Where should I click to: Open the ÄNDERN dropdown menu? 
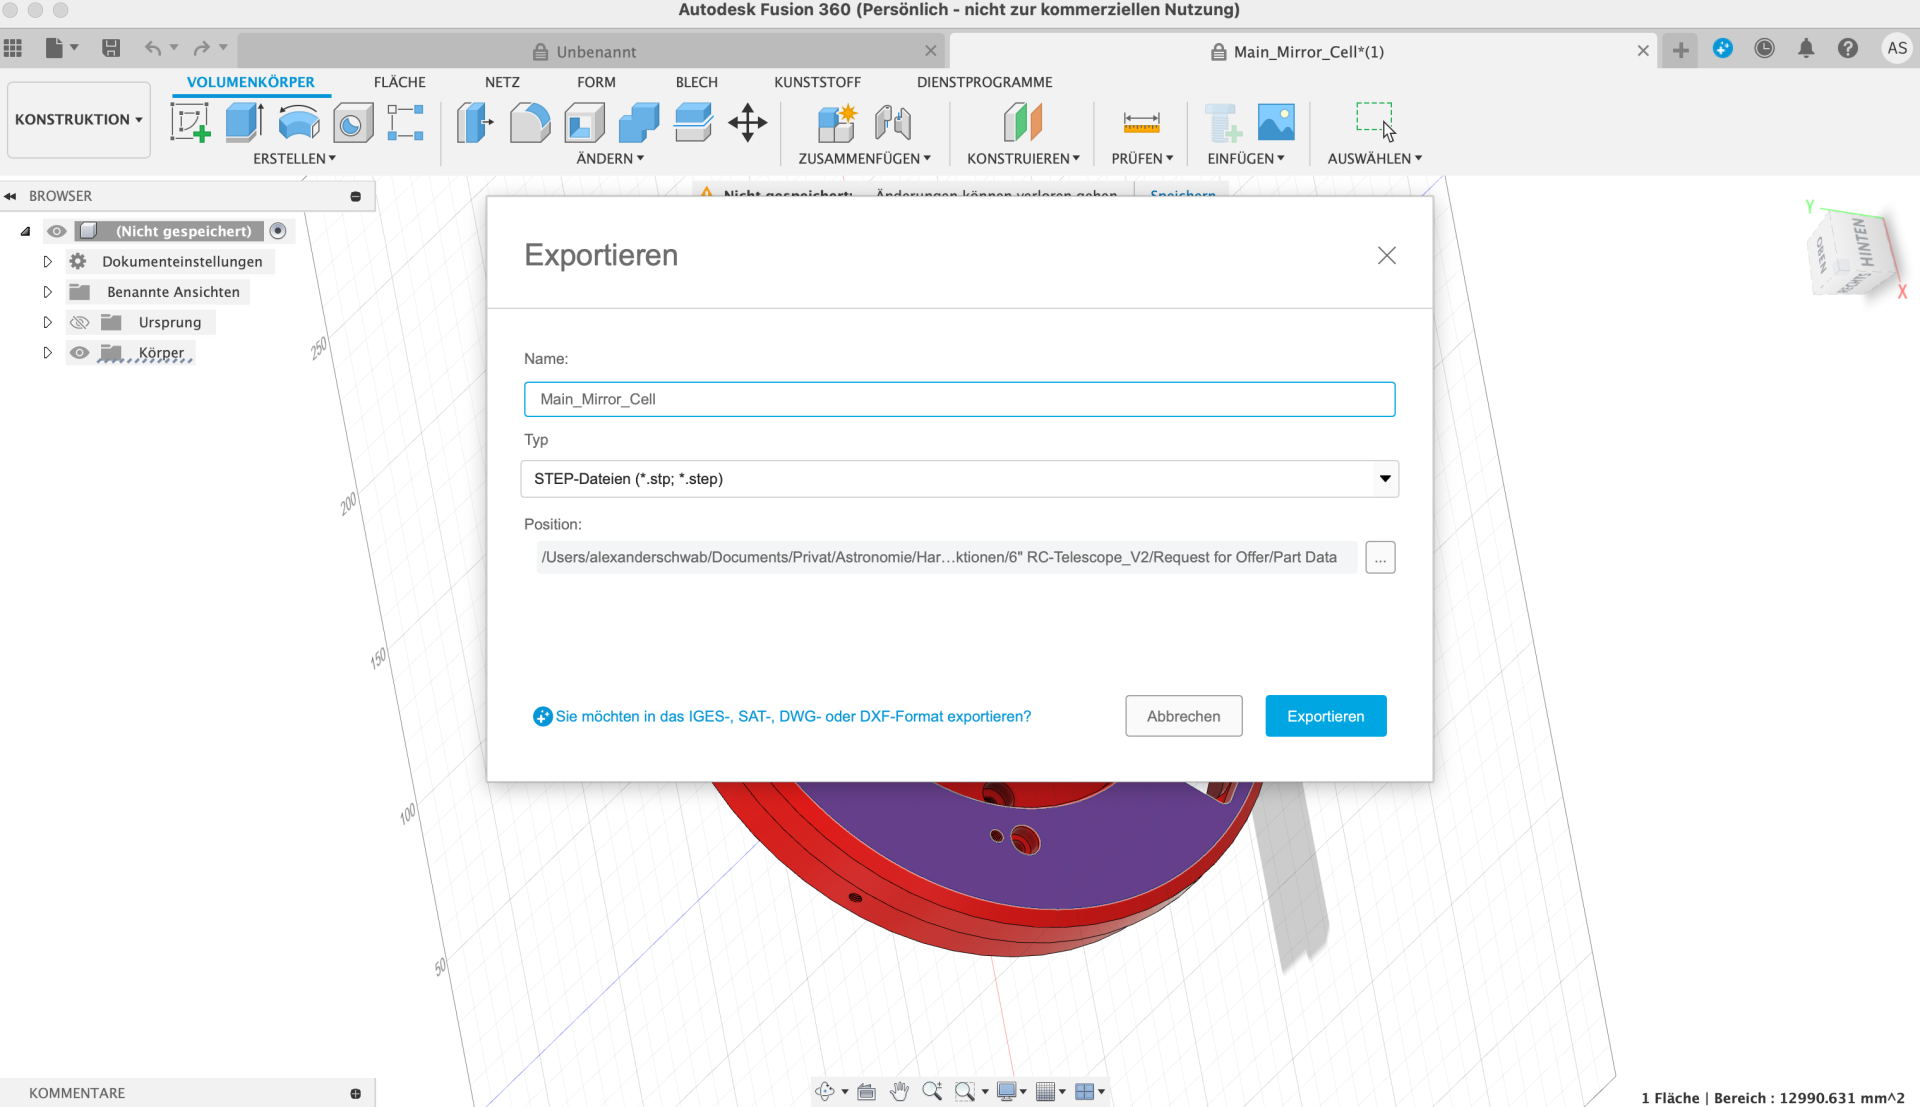(x=610, y=158)
